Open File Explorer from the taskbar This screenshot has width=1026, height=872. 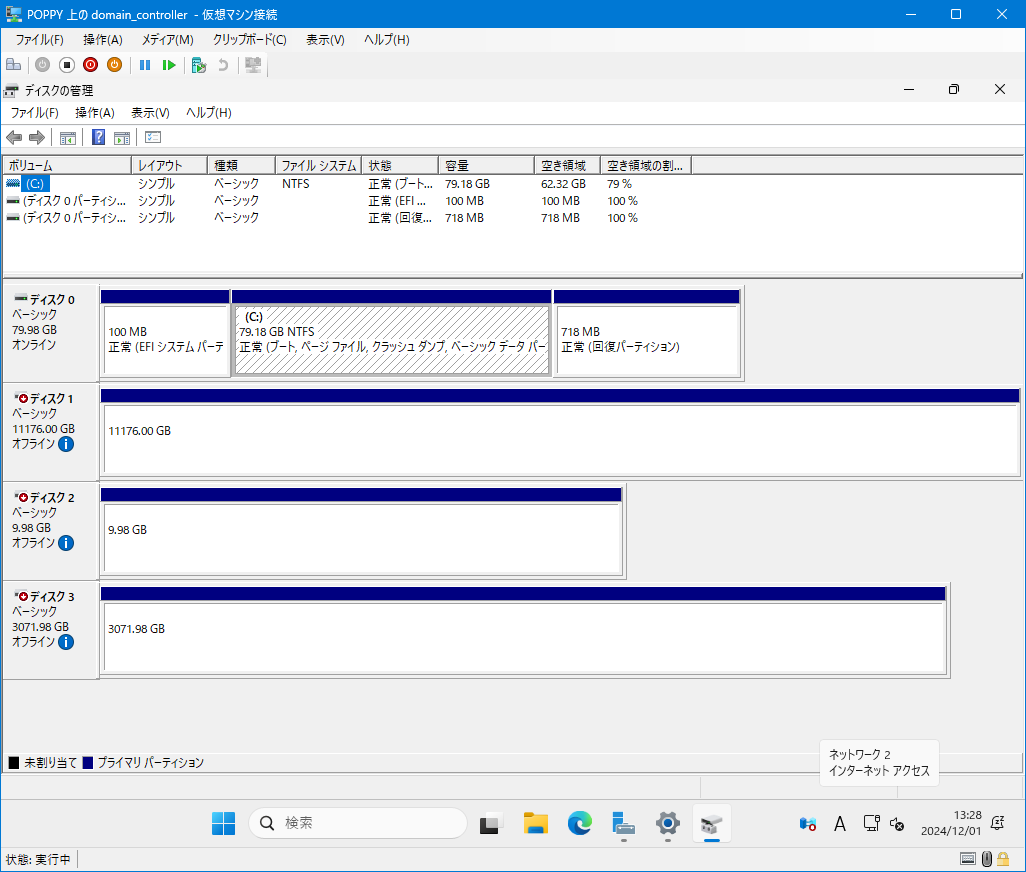(x=535, y=823)
